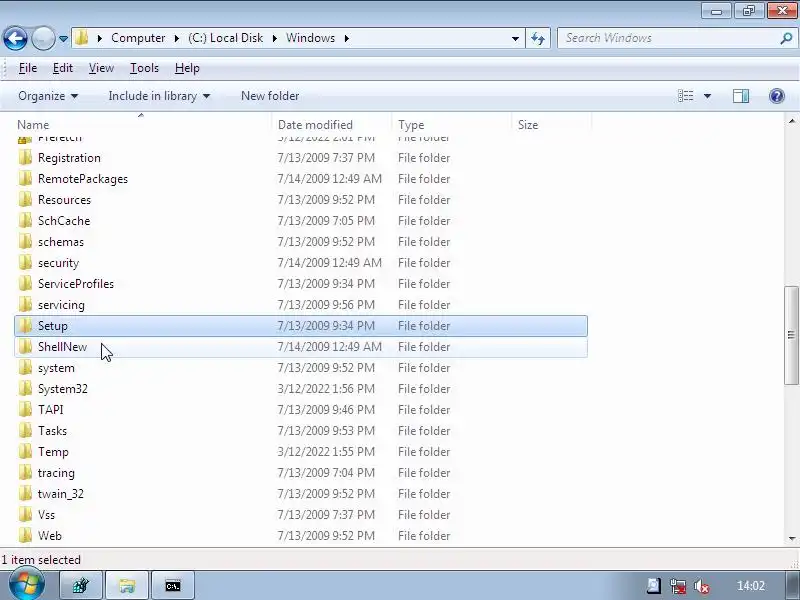Click the Windows breadcrumb segment
This screenshot has height=600, width=800.
(310, 38)
